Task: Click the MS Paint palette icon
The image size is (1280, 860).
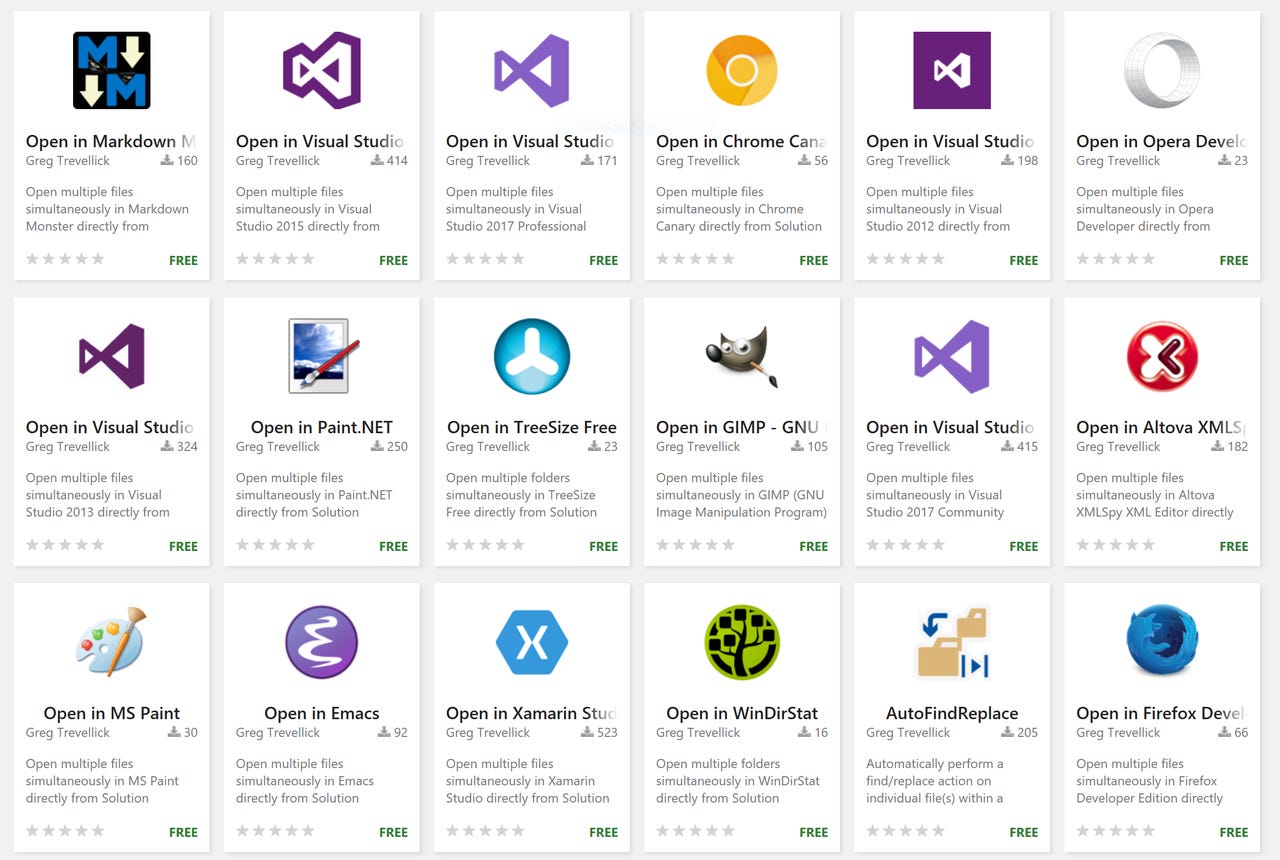Action: click(111, 642)
